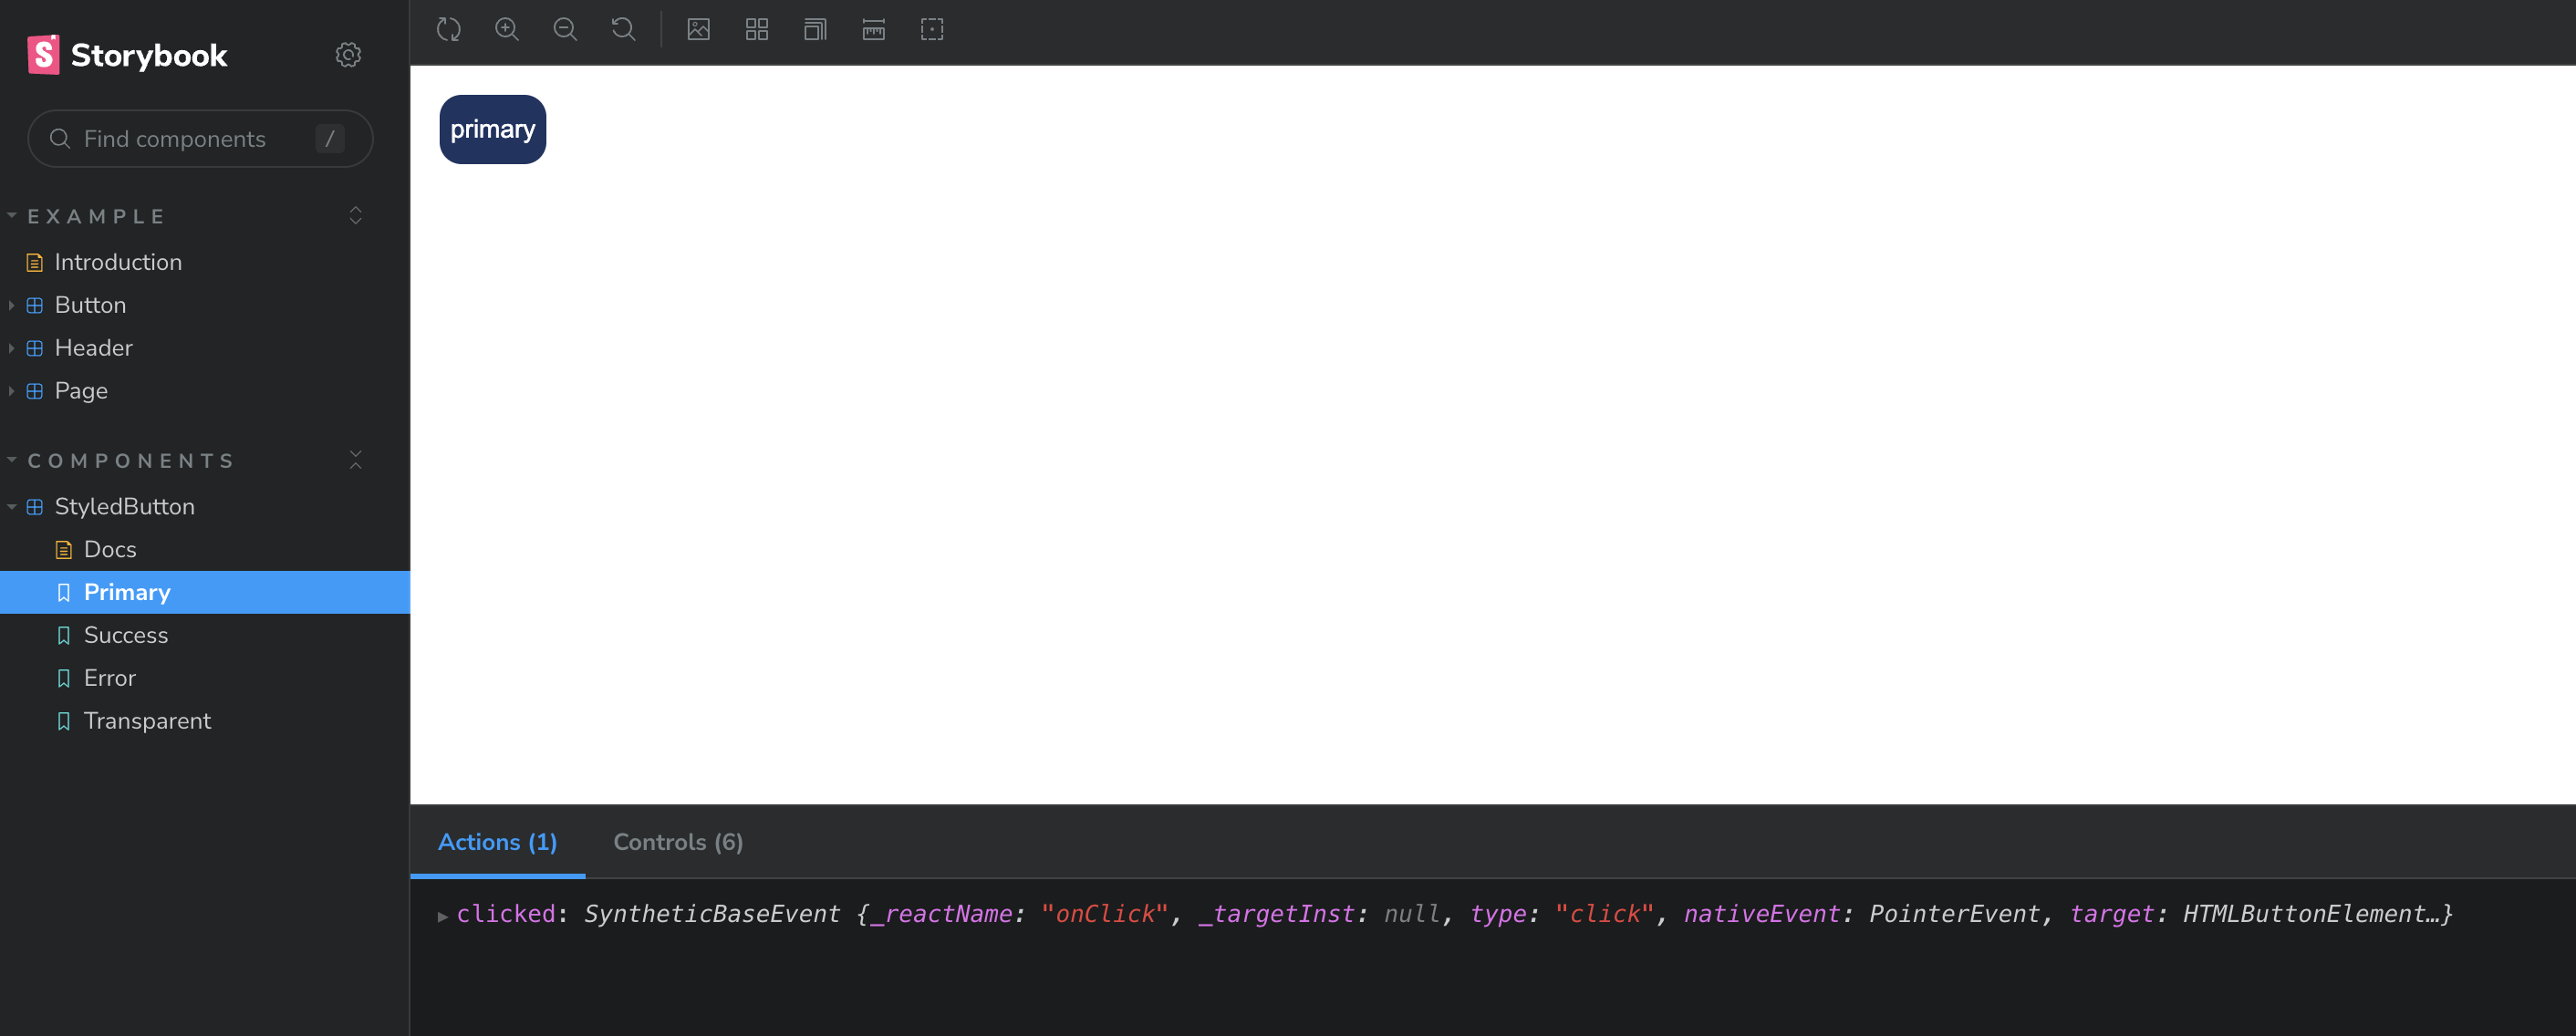2576x1036 pixels.
Task: Collapse the StyledButton component
Action: tap(11, 507)
